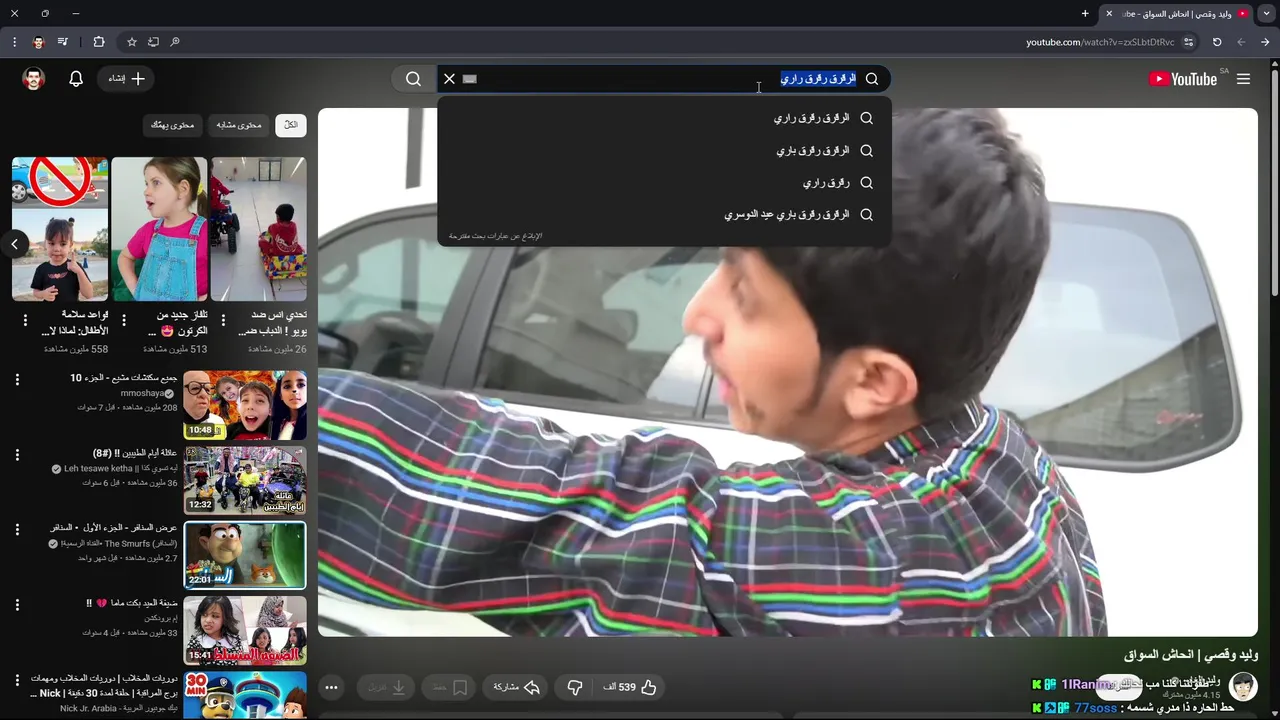Open options for جميع سكتشات مشيع video

pos(17,380)
